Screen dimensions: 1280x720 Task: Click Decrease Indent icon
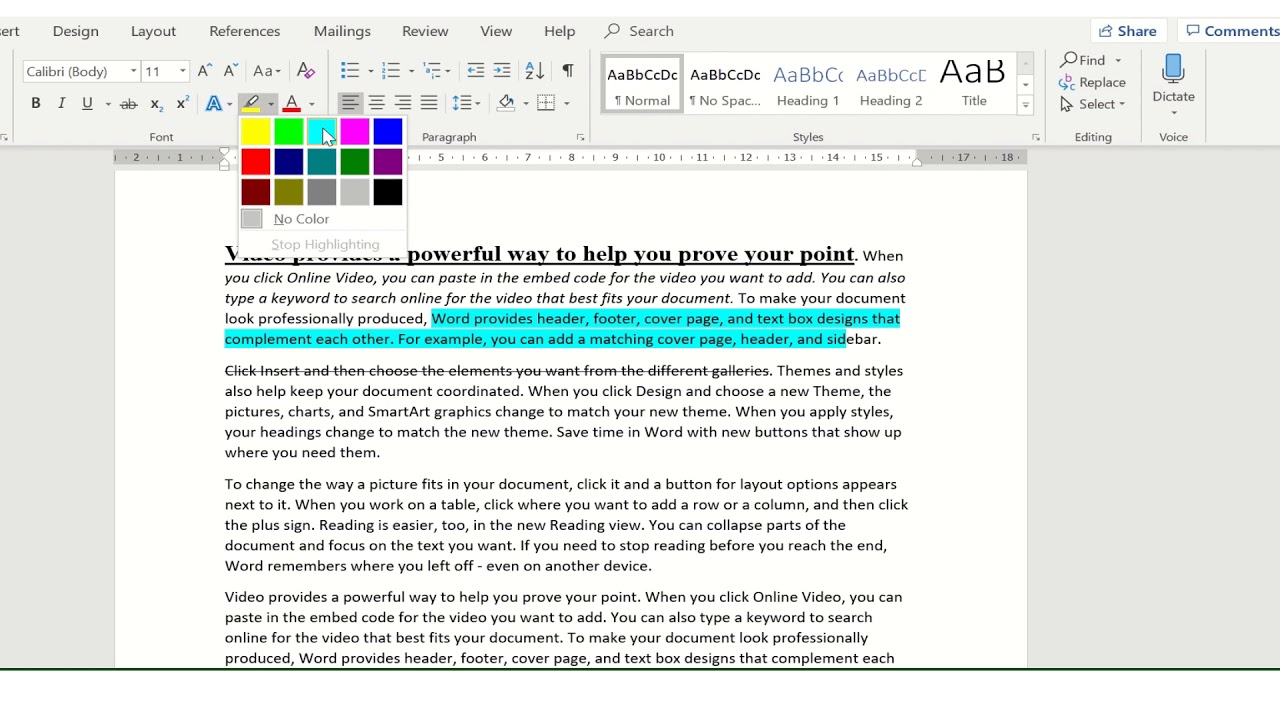pyautogui.click(x=476, y=71)
